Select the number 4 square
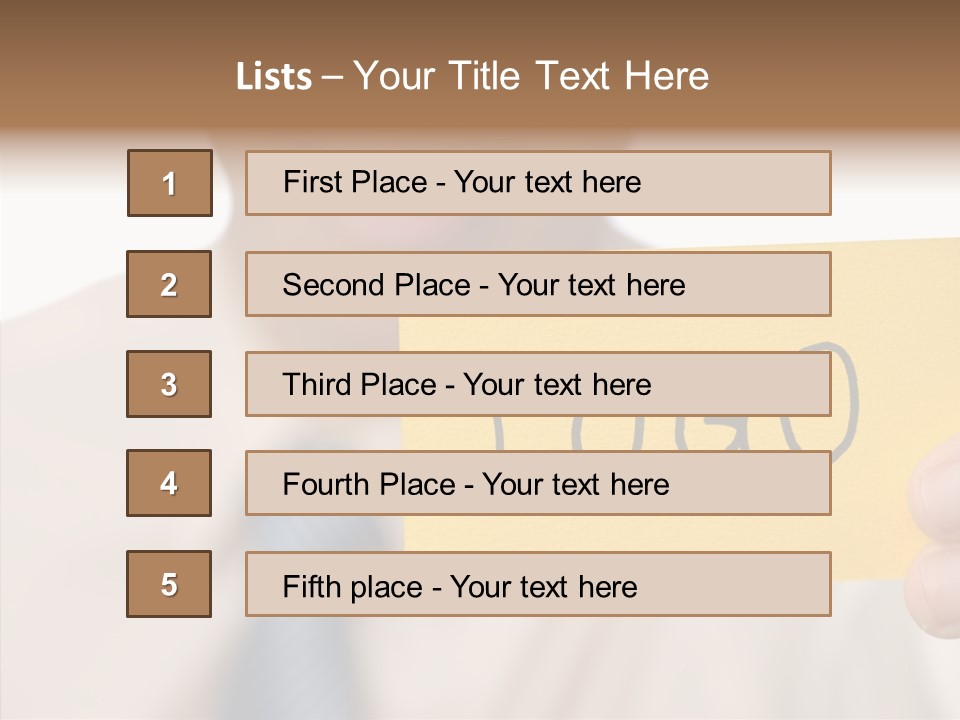The height and width of the screenshot is (720, 960). pos(169,483)
